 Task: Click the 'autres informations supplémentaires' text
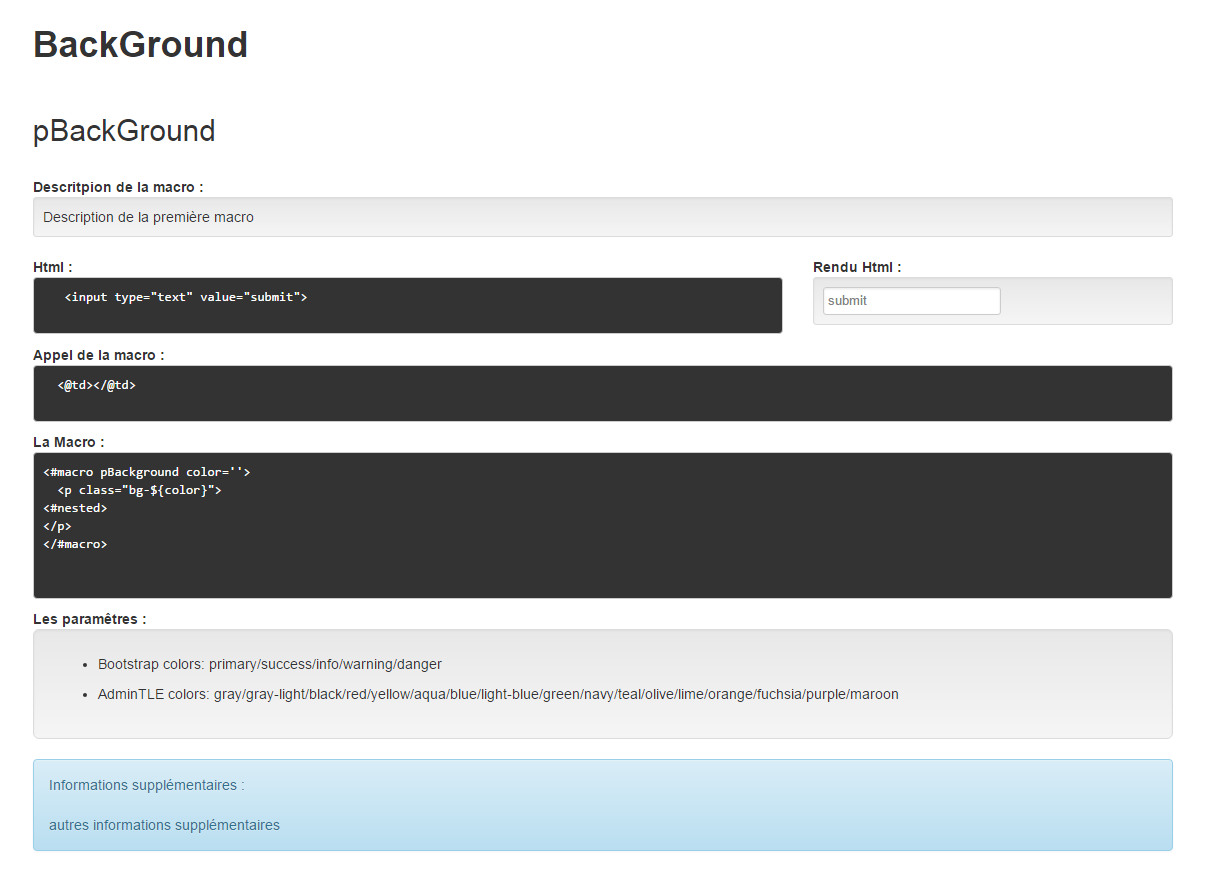164,826
